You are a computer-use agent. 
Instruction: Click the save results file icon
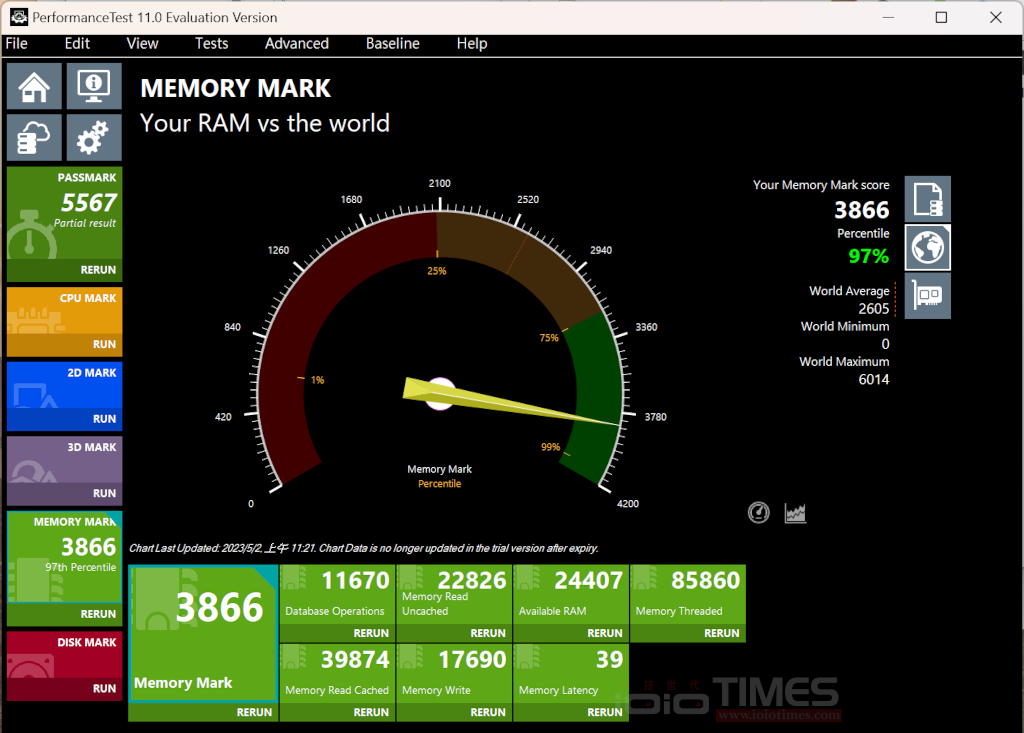pos(927,199)
